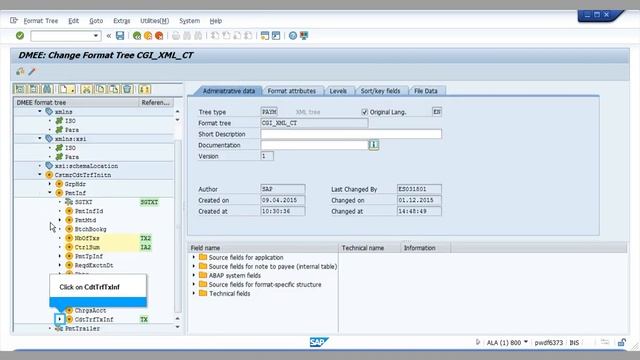Expand the GrpHdr node
The width and height of the screenshot is (640, 360).
pos(50,184)
